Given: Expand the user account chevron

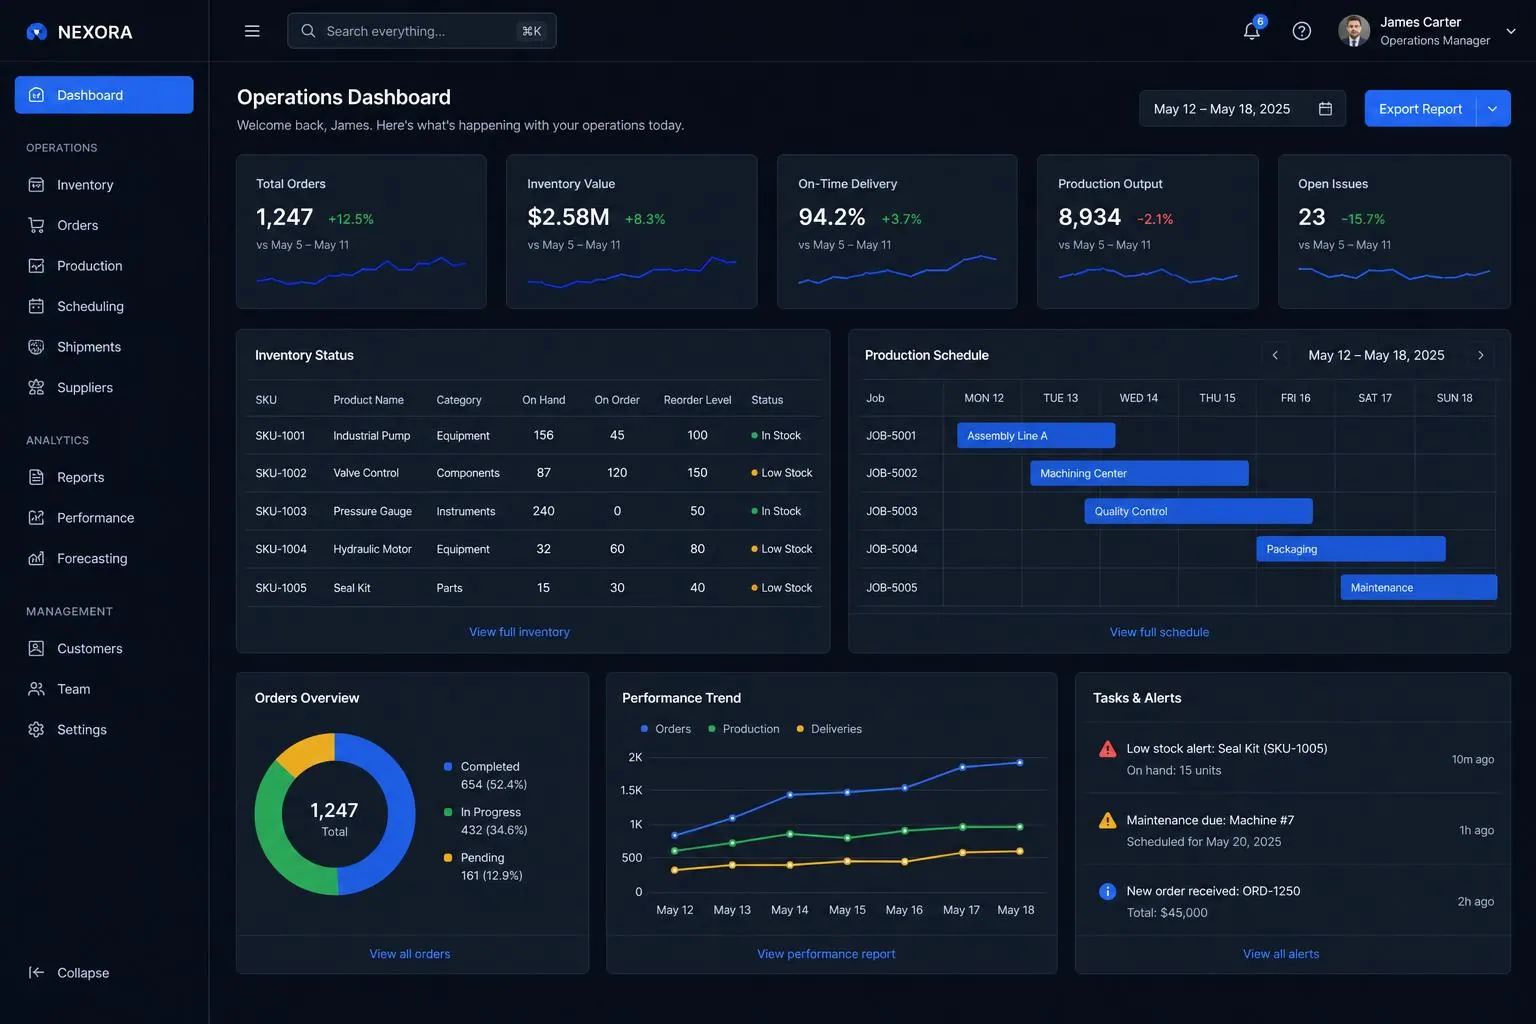Looking at the screenshot, I should [1511, 31].
